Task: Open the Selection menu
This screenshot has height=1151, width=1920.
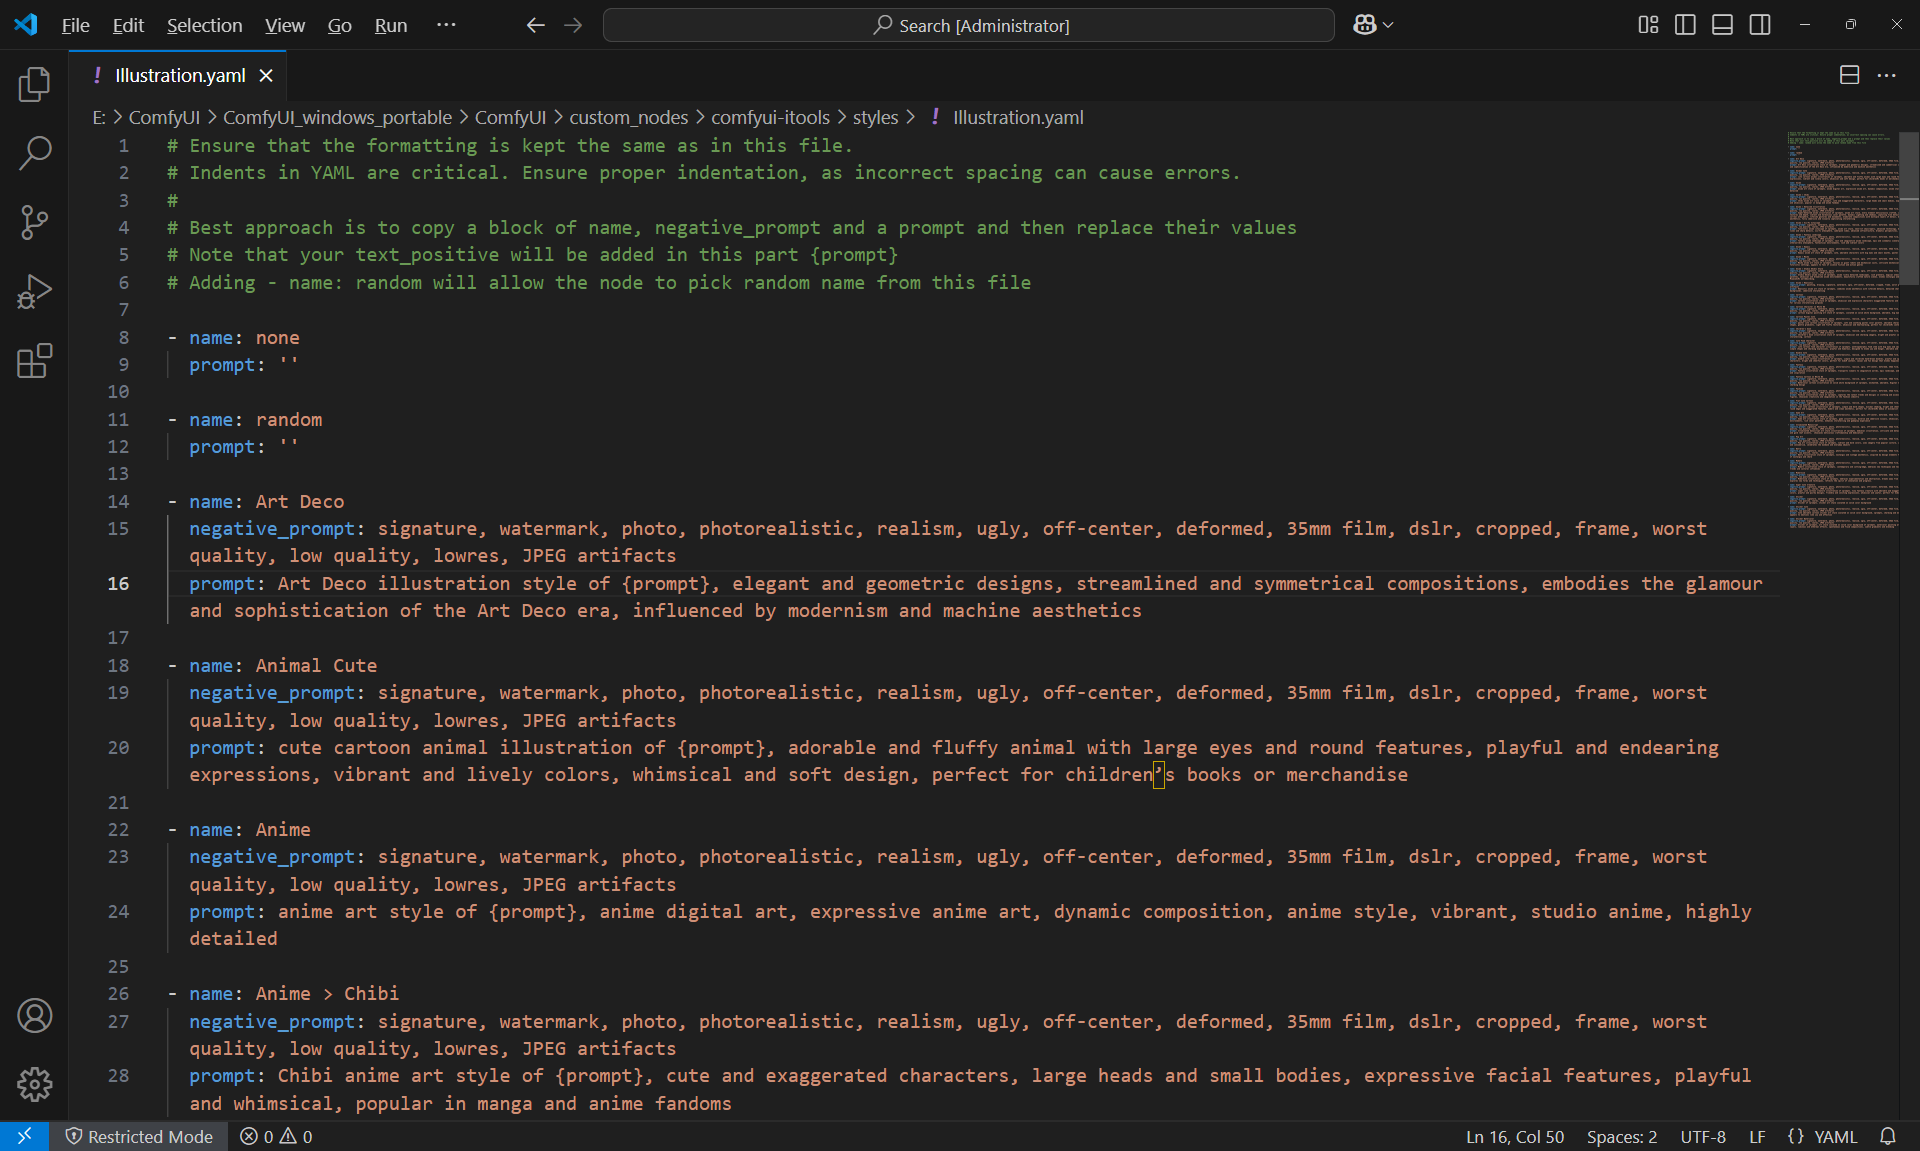Action: (x=204, y=25)
